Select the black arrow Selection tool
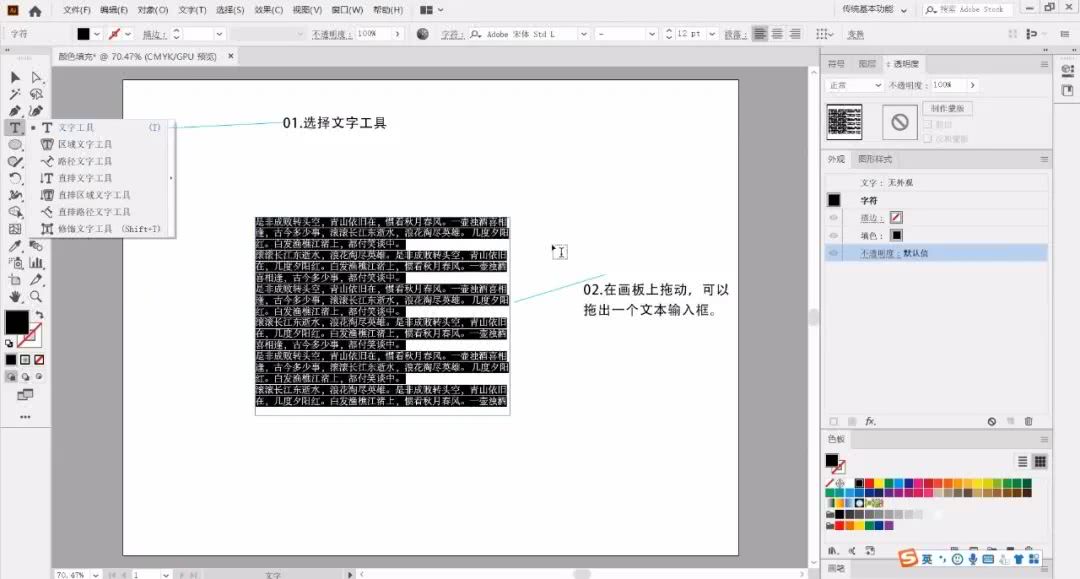This screenshot has height=579, width=1080. pyautogui.click(x=15, y=77)
